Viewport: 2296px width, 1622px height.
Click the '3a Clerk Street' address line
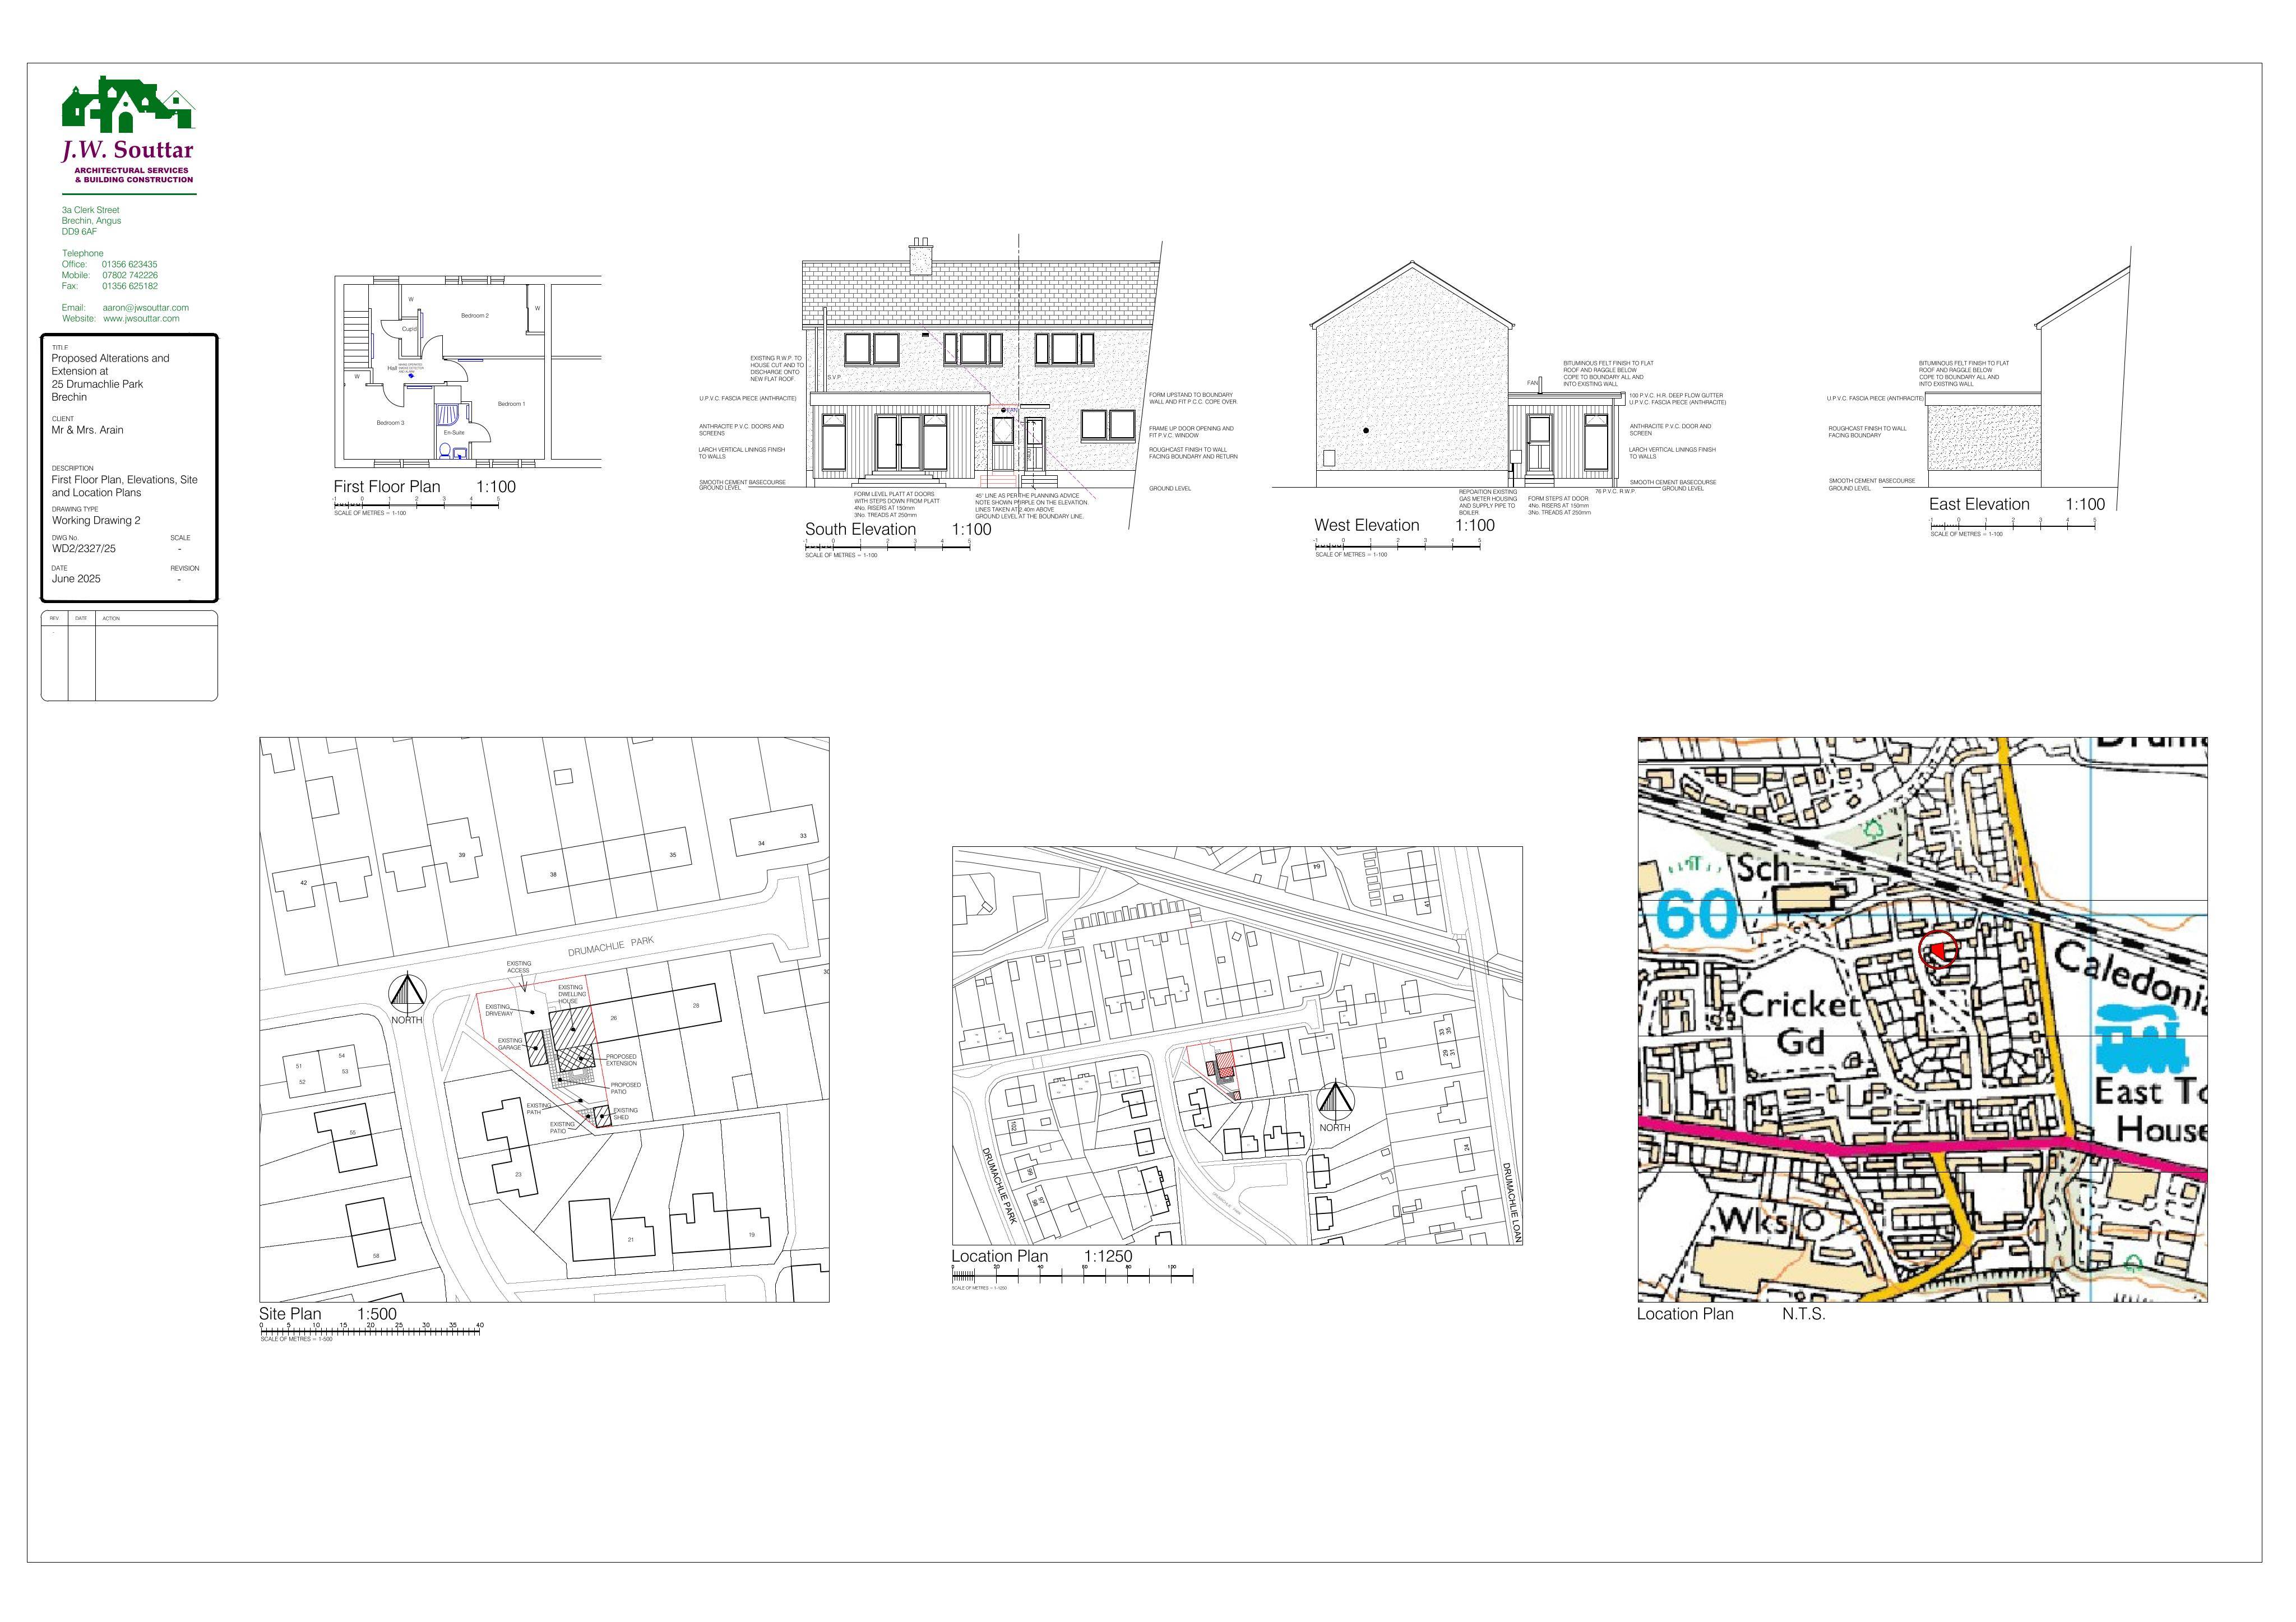91,210
